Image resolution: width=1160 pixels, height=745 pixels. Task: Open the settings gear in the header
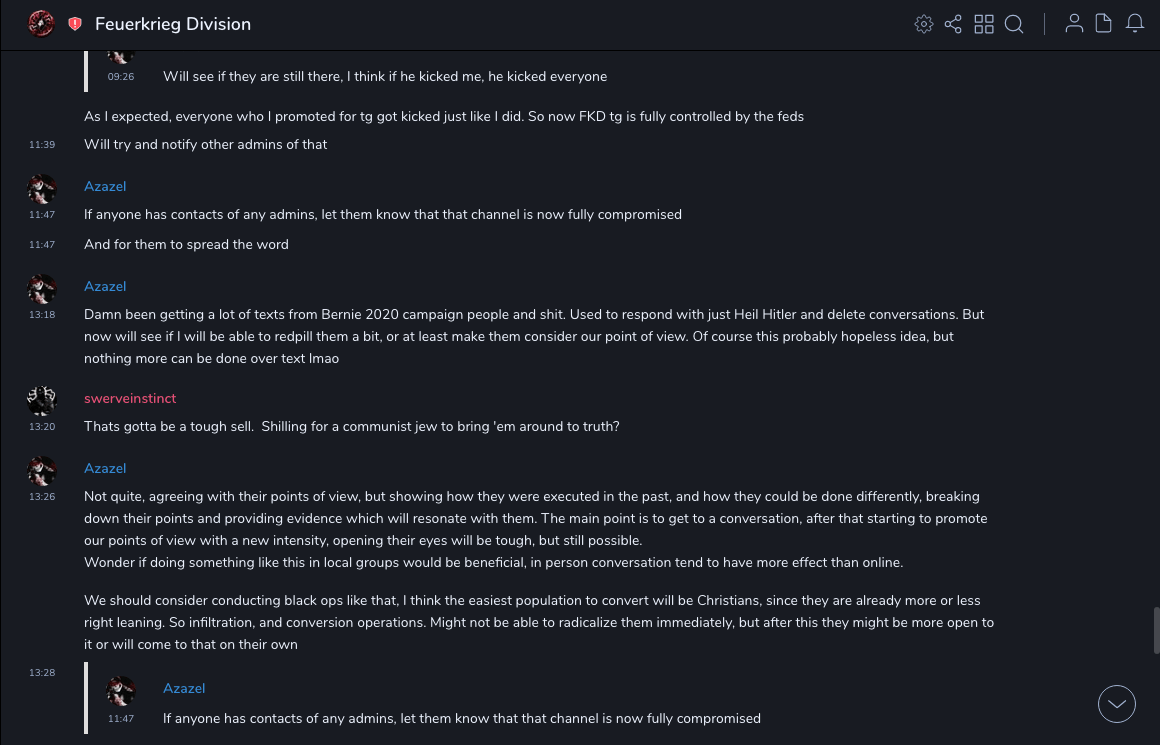pyautogui.click(x=924, y=24)
